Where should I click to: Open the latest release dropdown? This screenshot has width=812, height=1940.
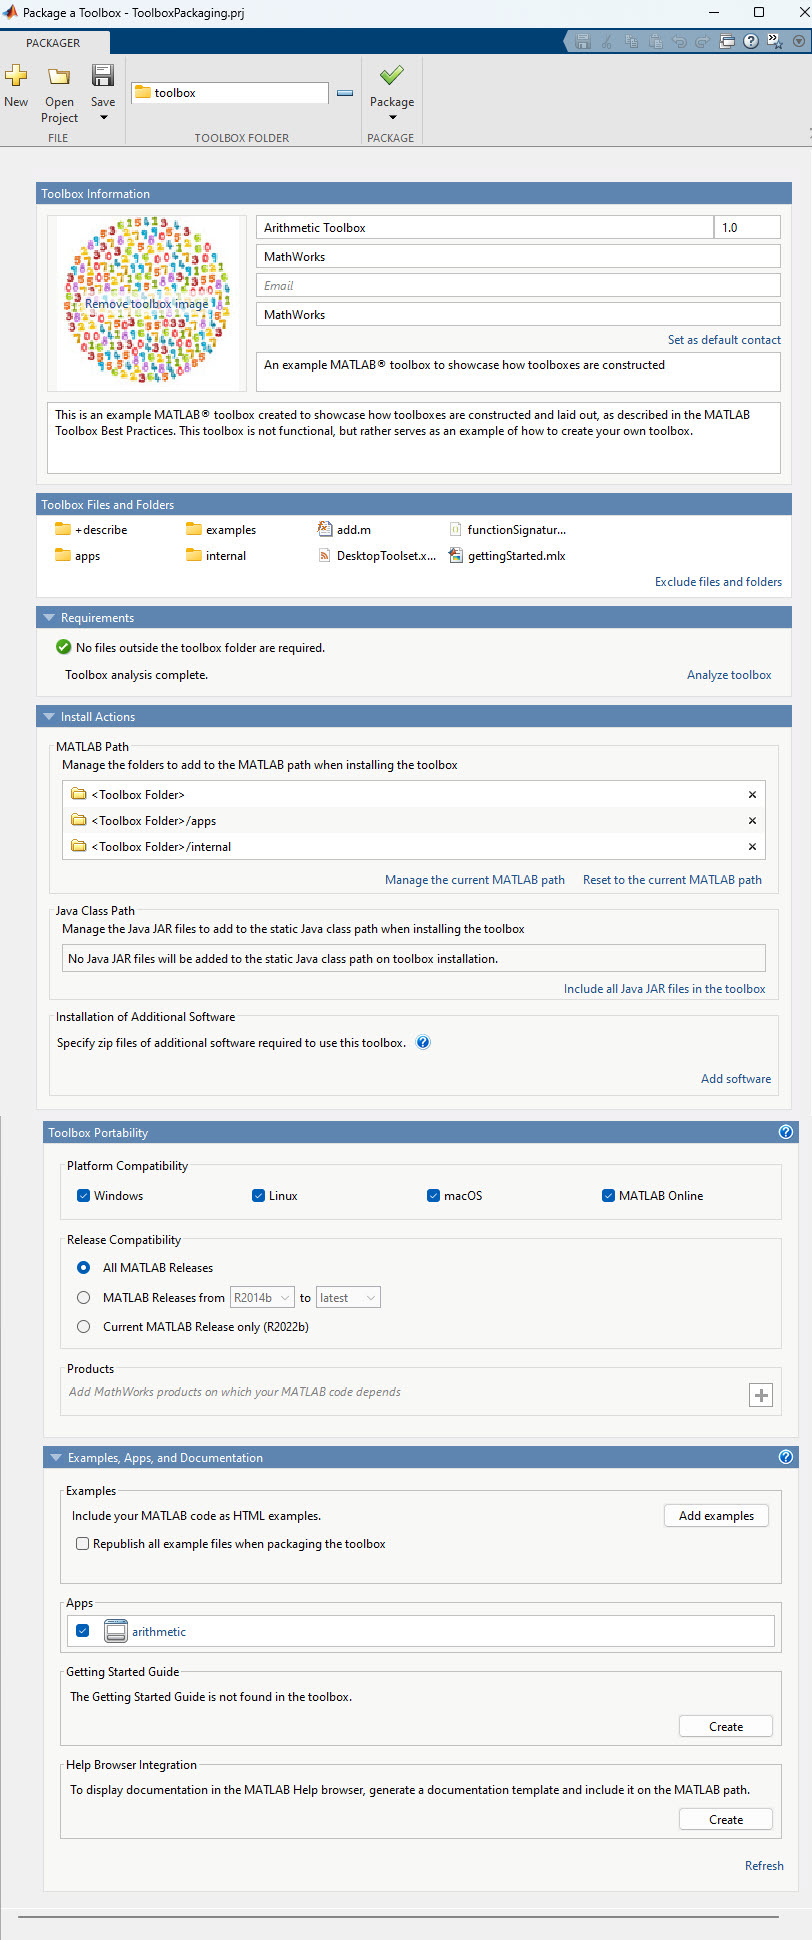[348, 1298]
